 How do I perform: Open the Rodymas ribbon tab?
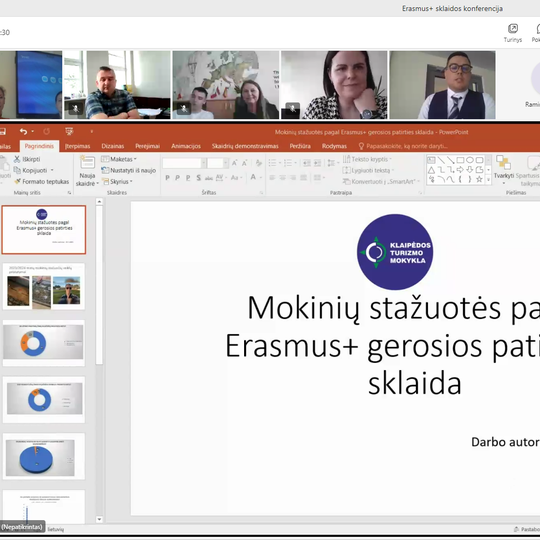click(334, 146)
